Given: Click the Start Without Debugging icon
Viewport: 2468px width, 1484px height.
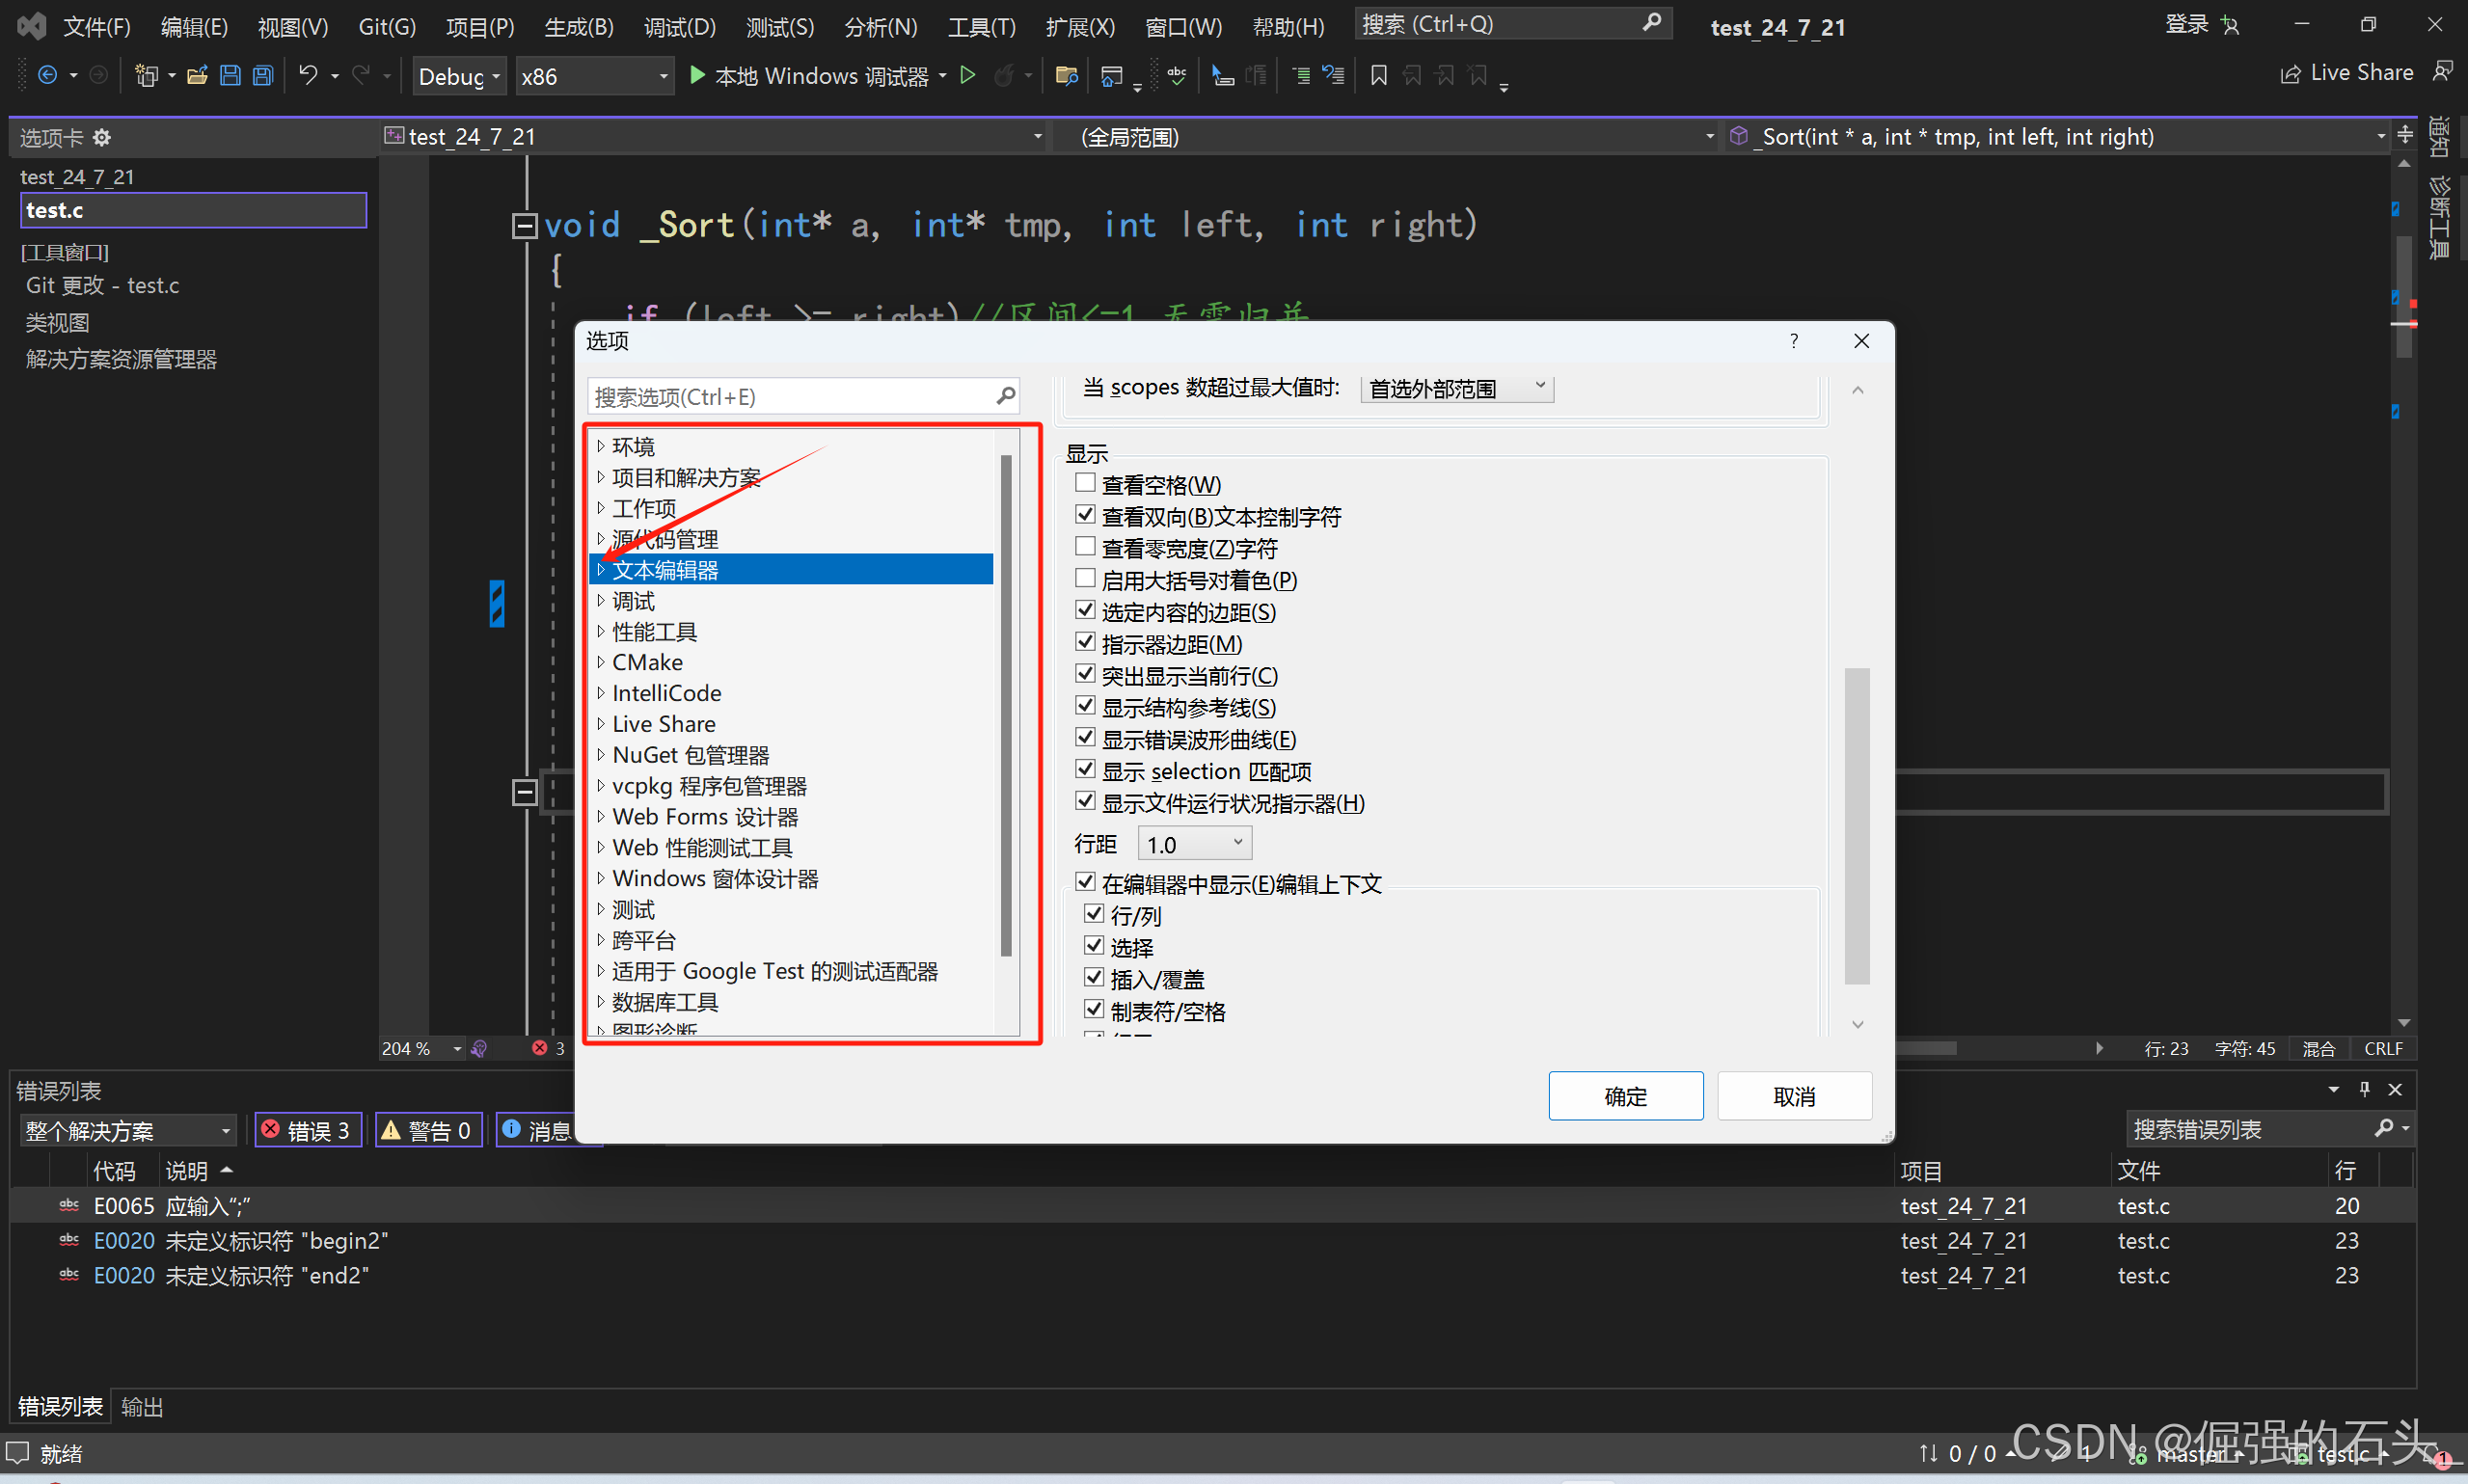Looking at the screenshot, I should point(967,76).
